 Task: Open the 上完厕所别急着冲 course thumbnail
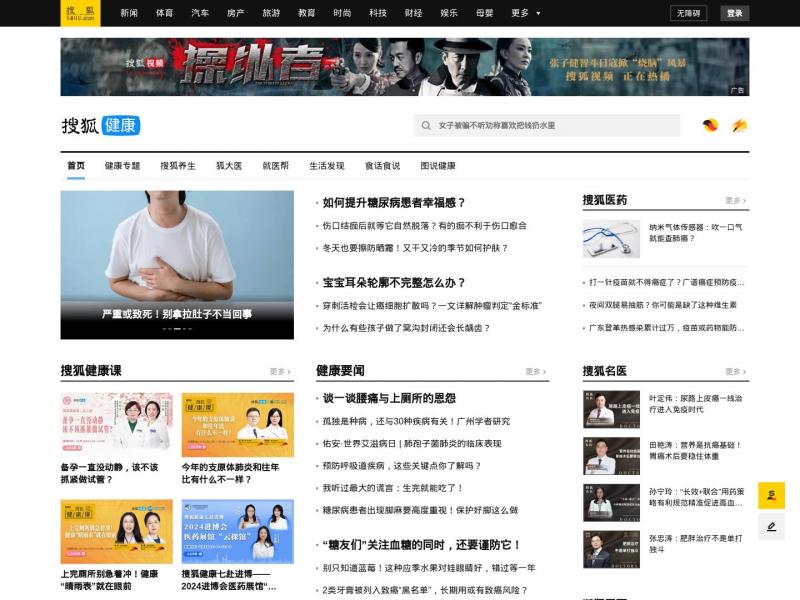point(116,531)
